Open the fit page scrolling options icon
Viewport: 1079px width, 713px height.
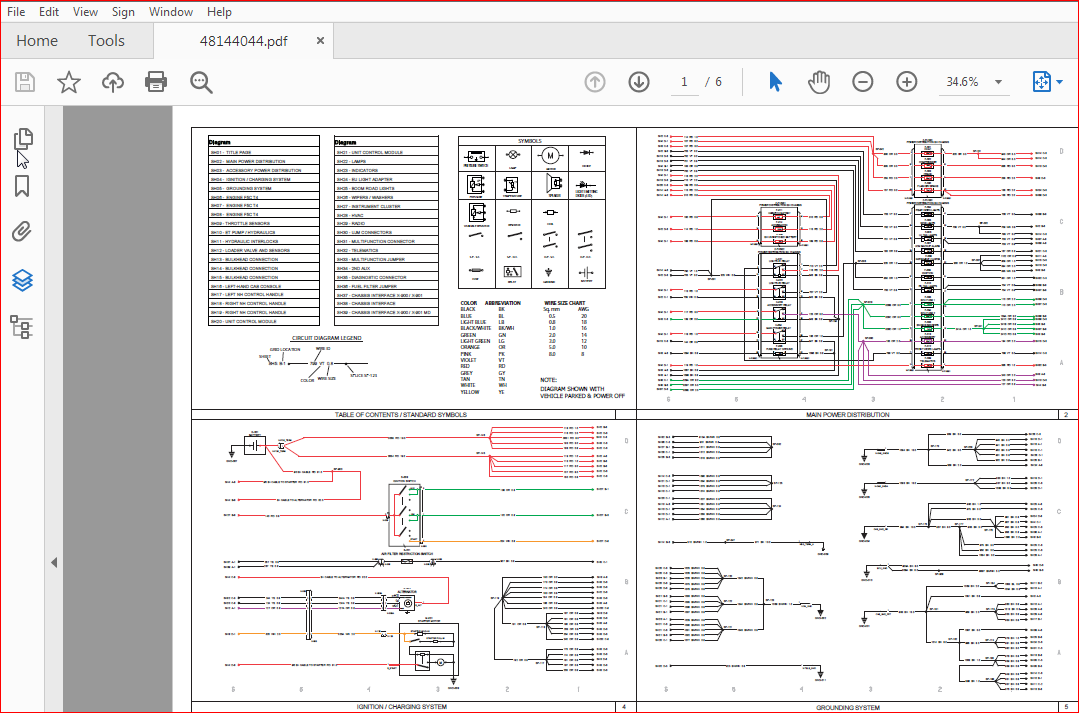[x=1042, y=83]
